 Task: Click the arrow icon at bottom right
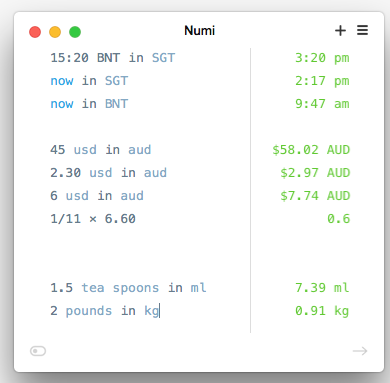tap(360, 351)
